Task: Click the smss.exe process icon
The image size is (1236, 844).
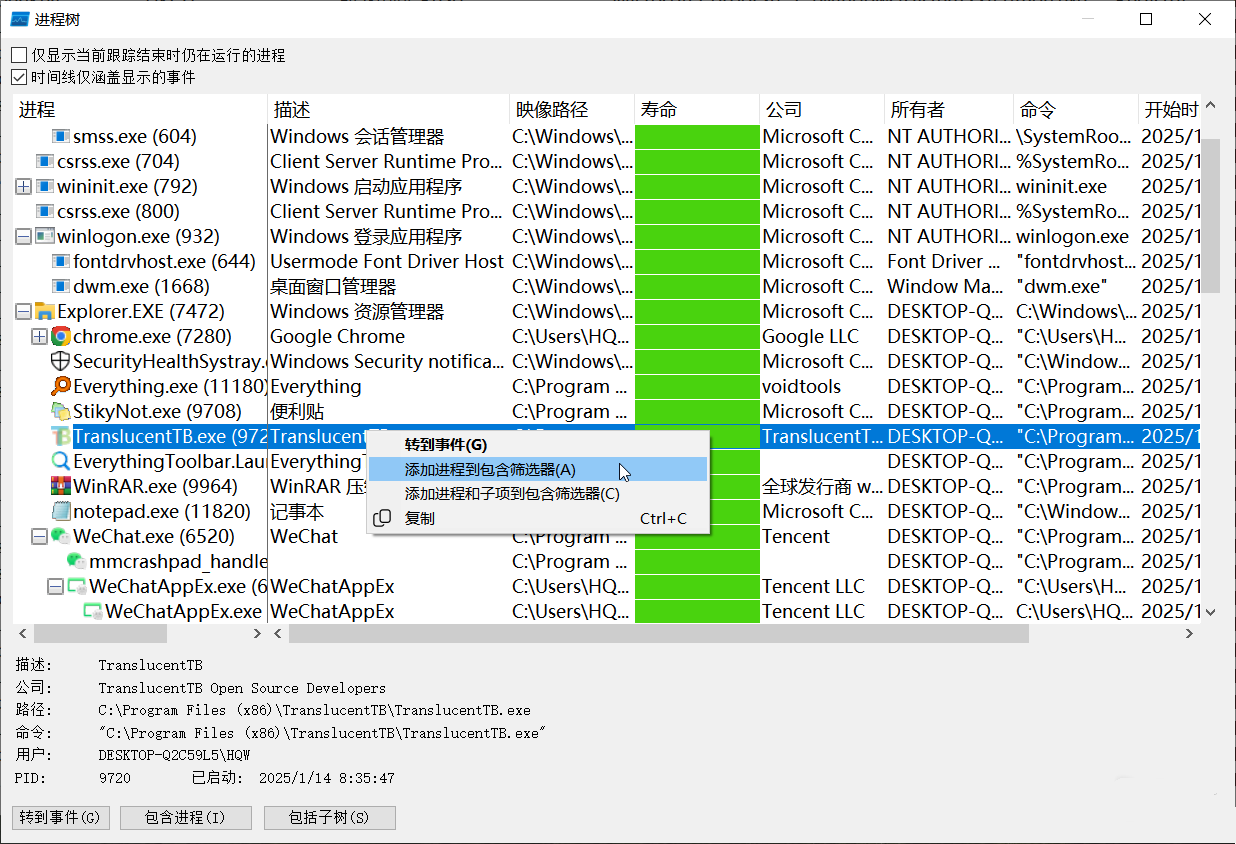Action: (60, 136)
